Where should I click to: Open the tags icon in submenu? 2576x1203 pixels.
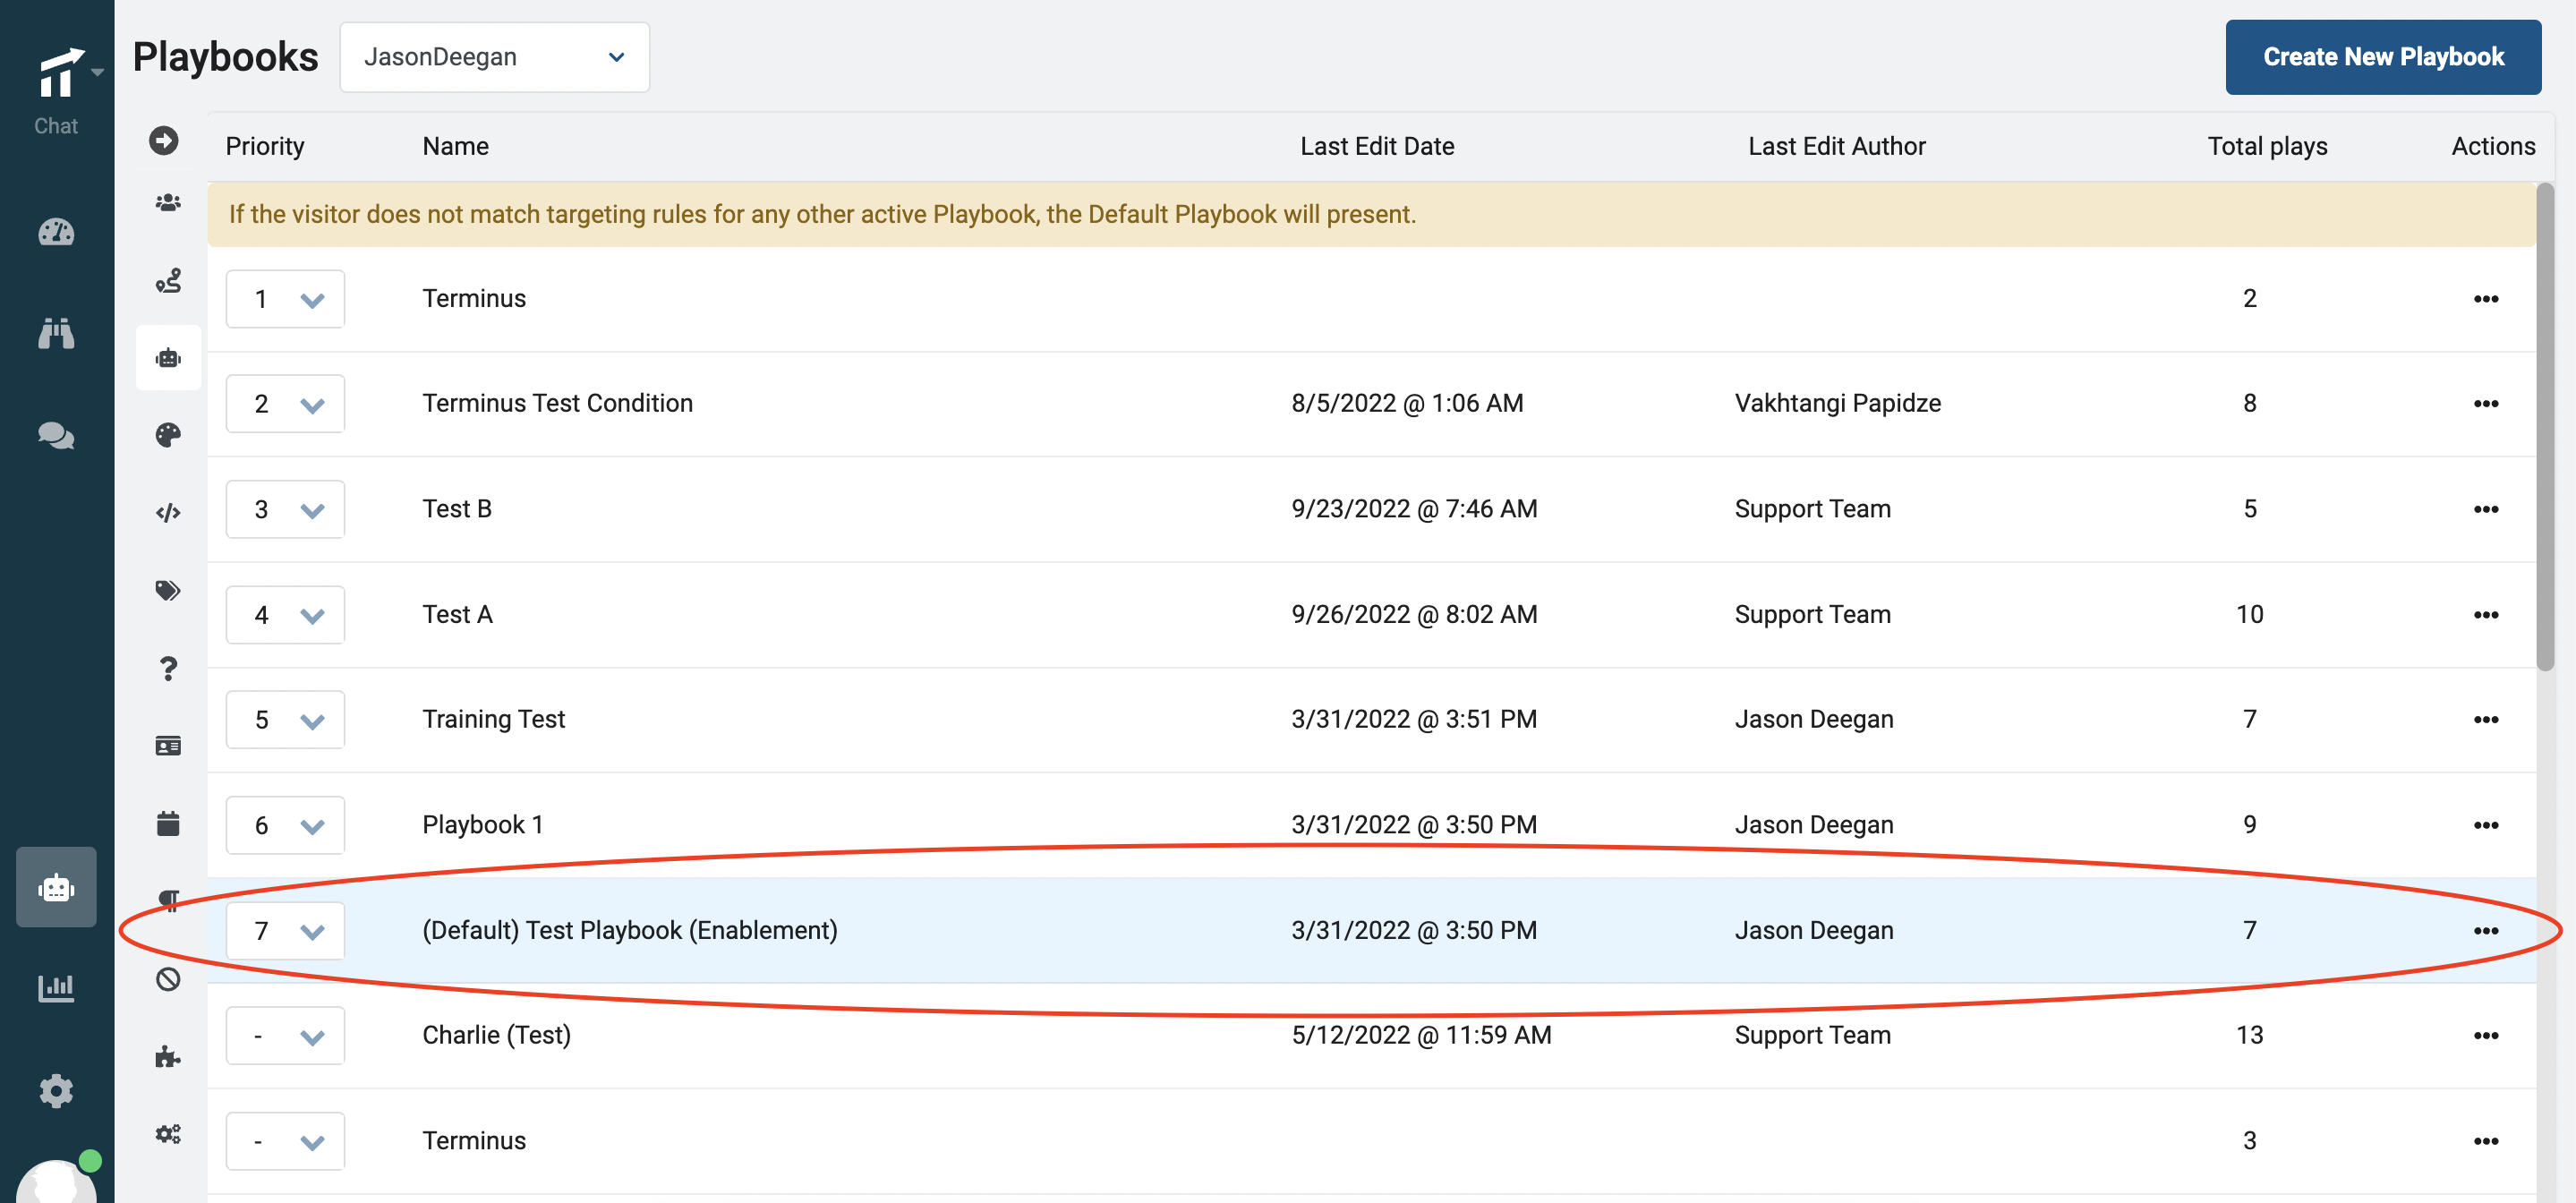coord(168,590)
